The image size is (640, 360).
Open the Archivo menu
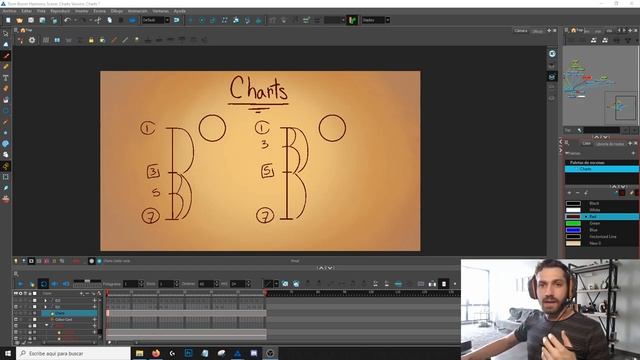pos(9,11)
